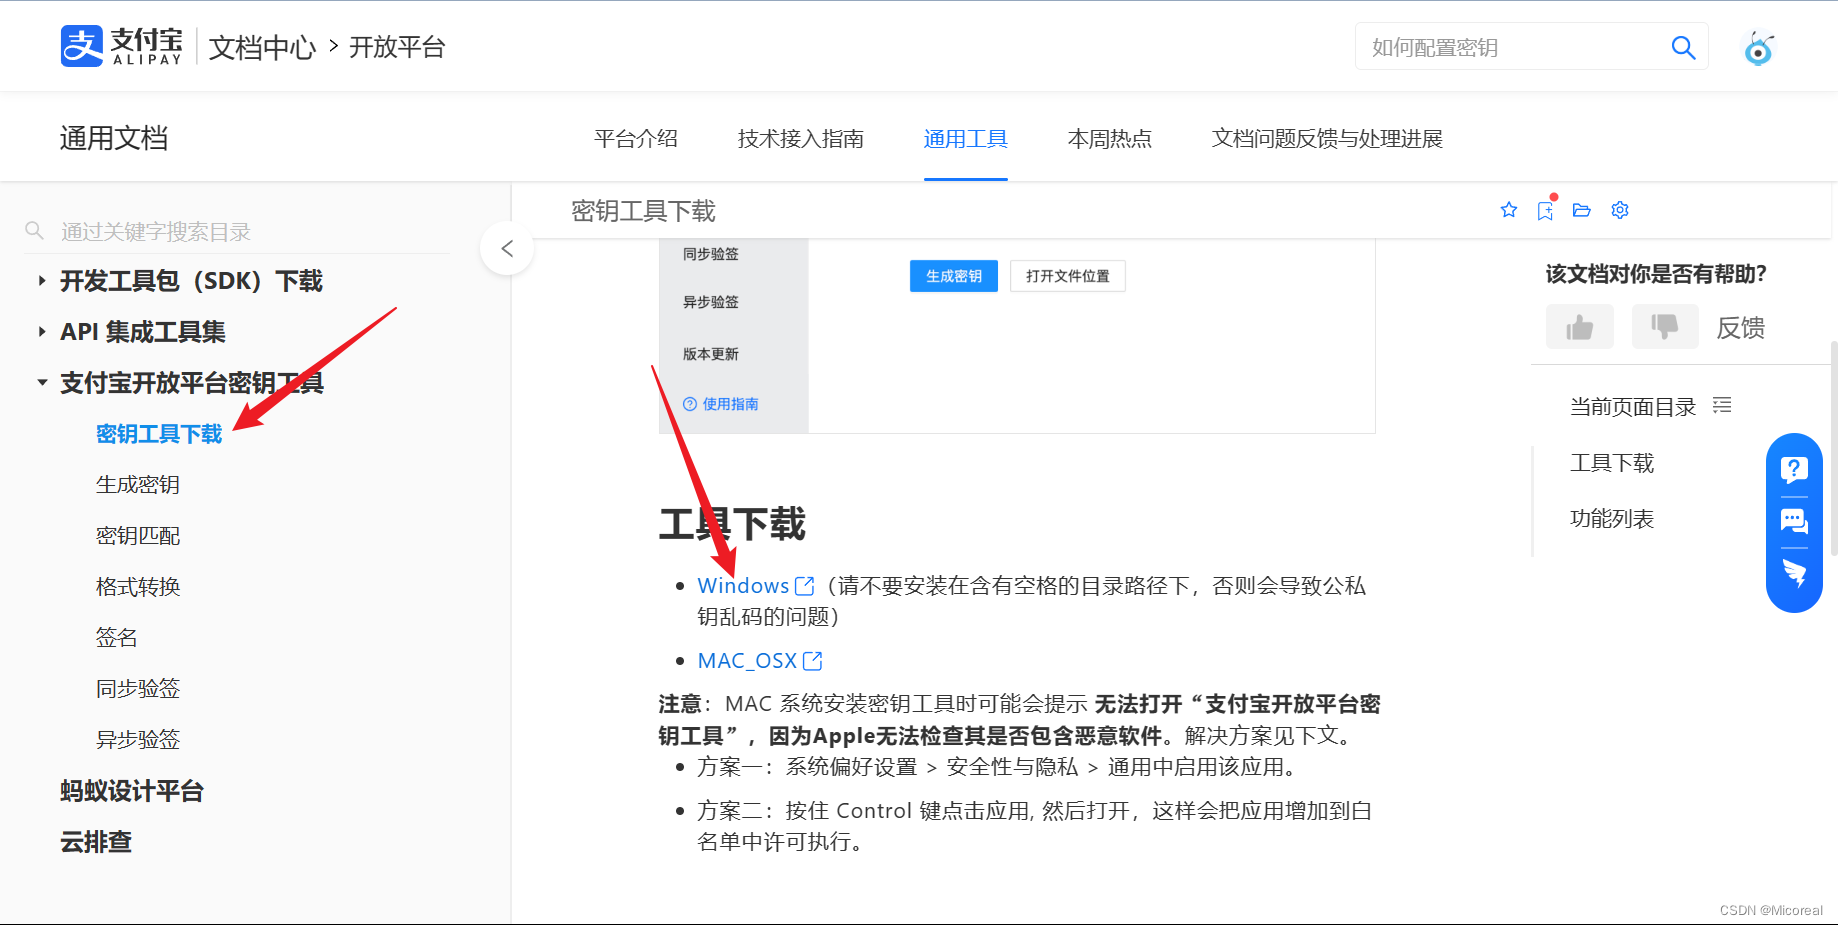Click the bird assistant icon in floating bar
The height and width of the screenshot is (925, 1838).
(1794, 573)
